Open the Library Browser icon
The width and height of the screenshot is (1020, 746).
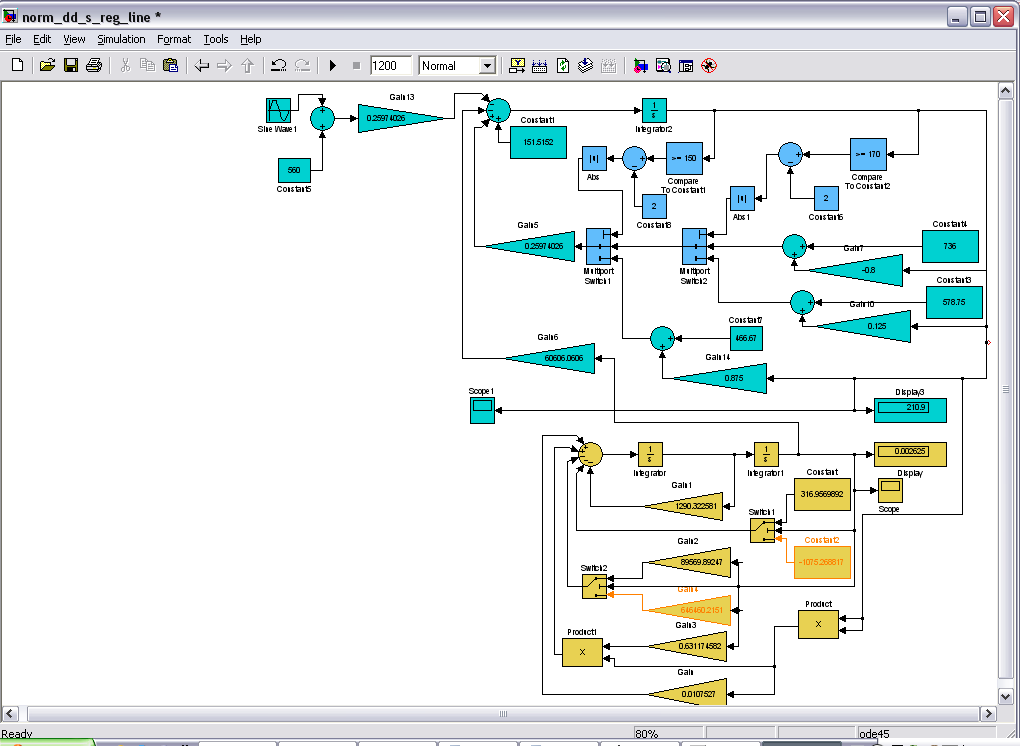click(640, 66)
